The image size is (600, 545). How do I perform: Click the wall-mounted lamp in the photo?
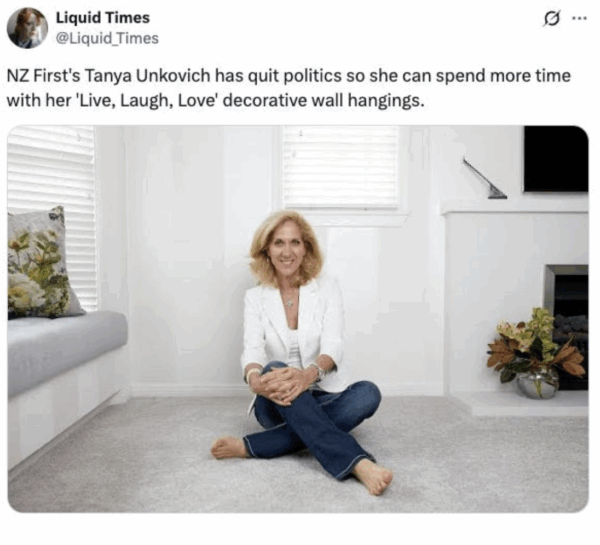[485, 178]
